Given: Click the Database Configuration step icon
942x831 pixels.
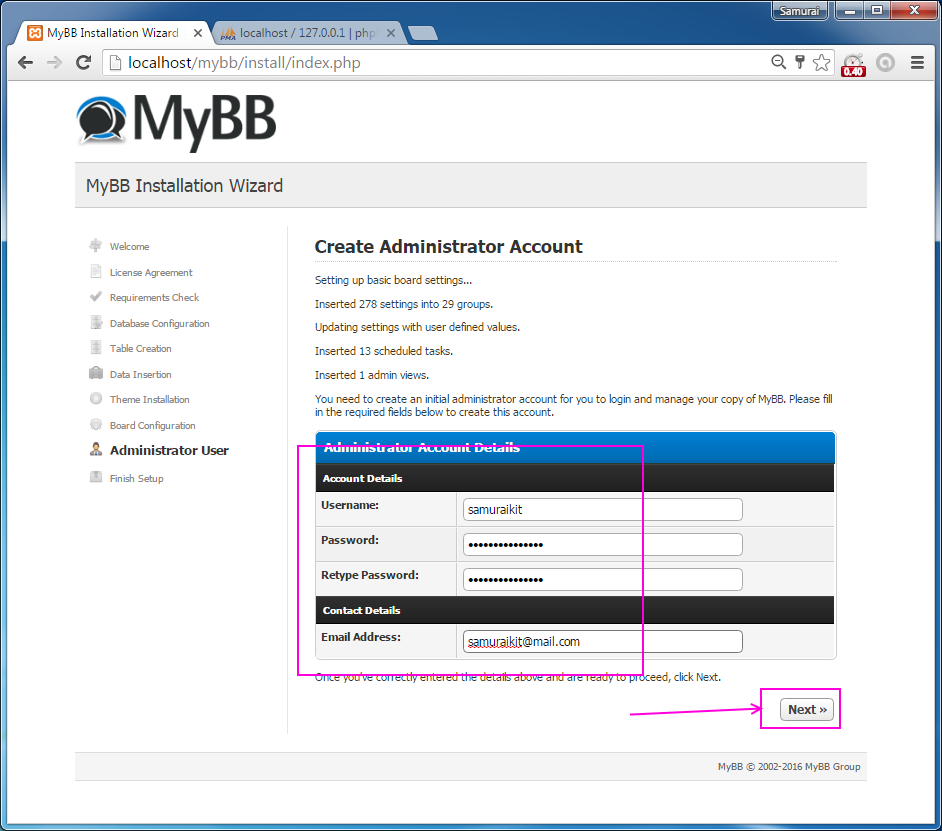Looking at the screenshot, I should (x=96, y=323).
